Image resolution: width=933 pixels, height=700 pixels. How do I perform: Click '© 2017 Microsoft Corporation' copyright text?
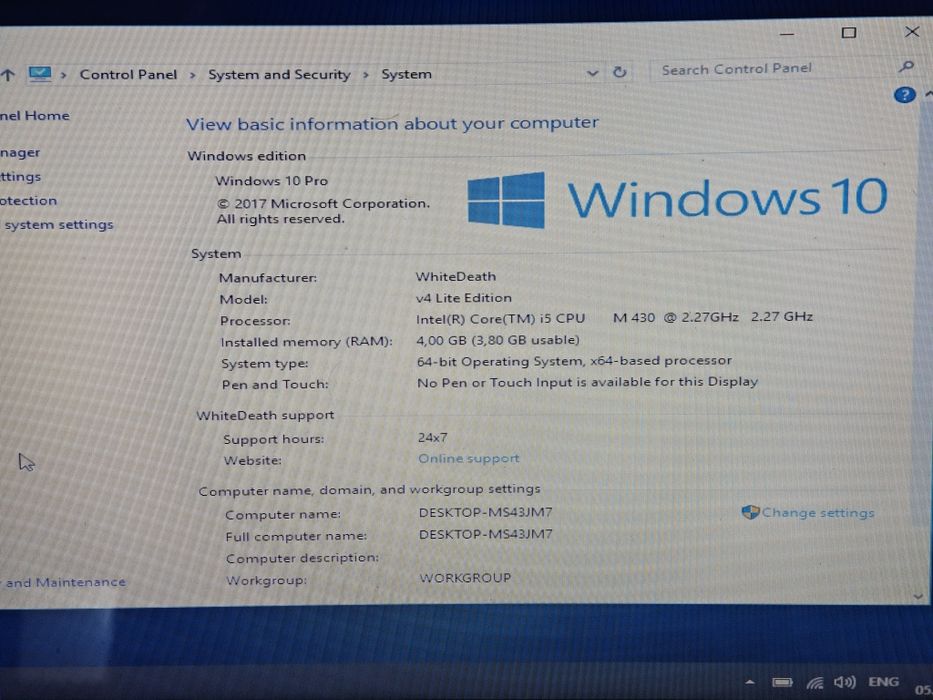[x=323, y=204]
